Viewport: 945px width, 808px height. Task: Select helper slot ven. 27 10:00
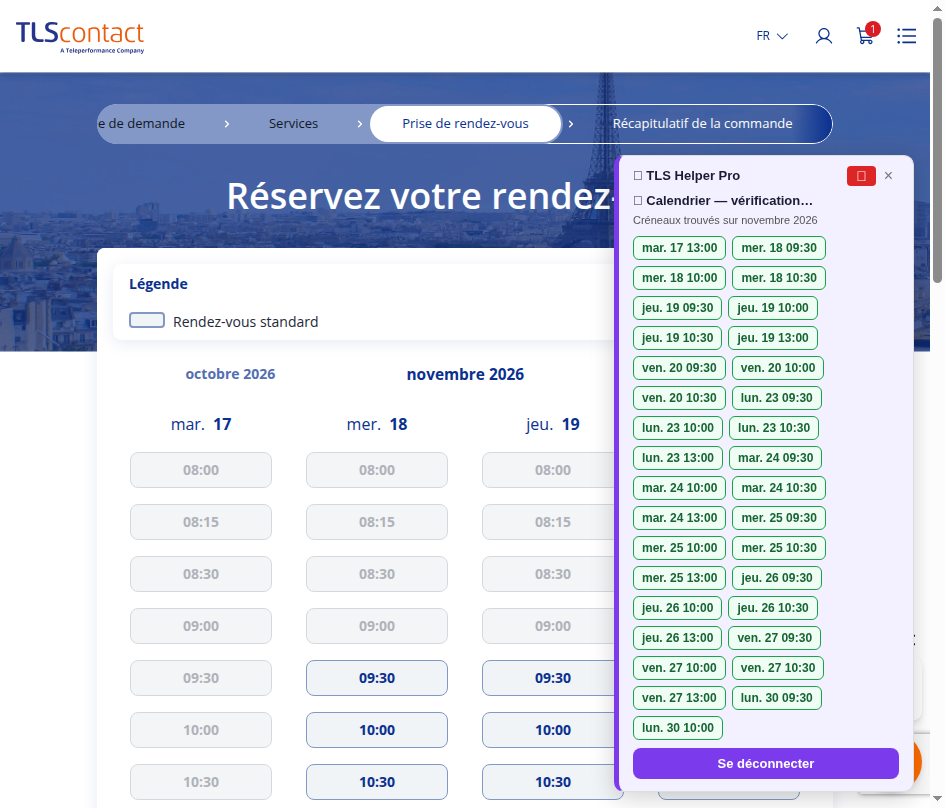[x=679, y=668]
